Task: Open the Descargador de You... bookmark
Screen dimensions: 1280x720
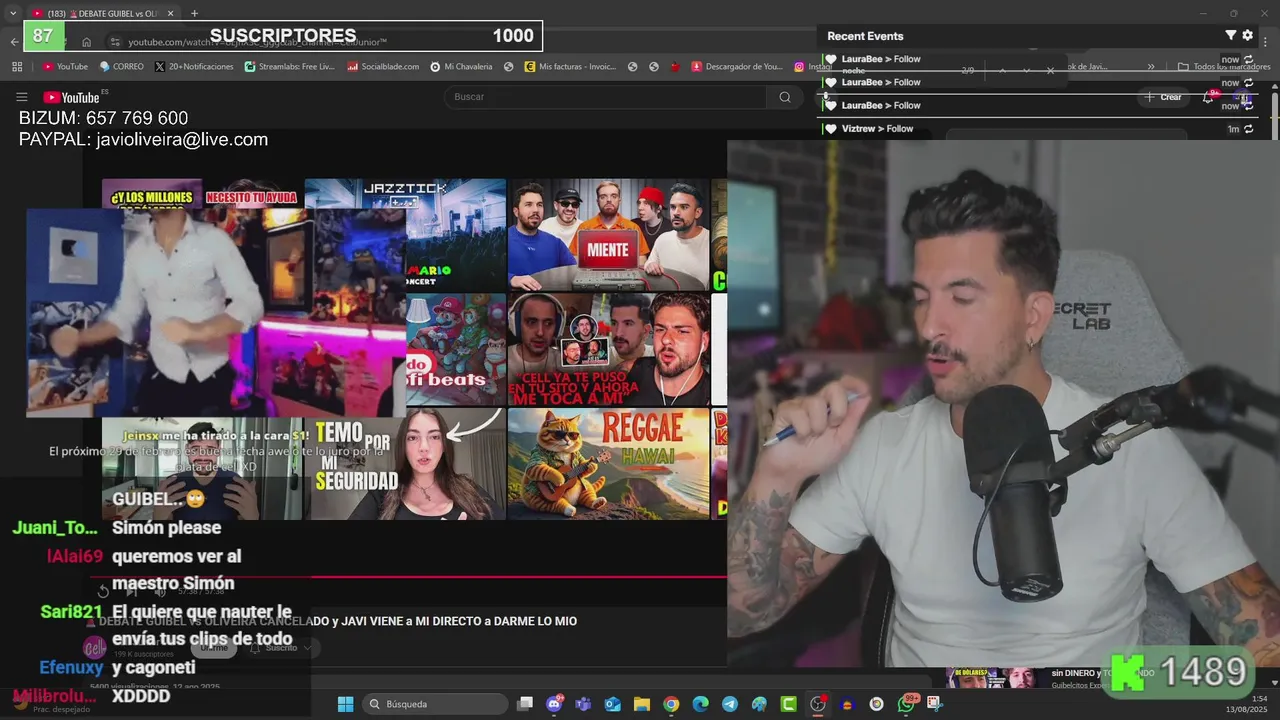Action: [736, 67]
